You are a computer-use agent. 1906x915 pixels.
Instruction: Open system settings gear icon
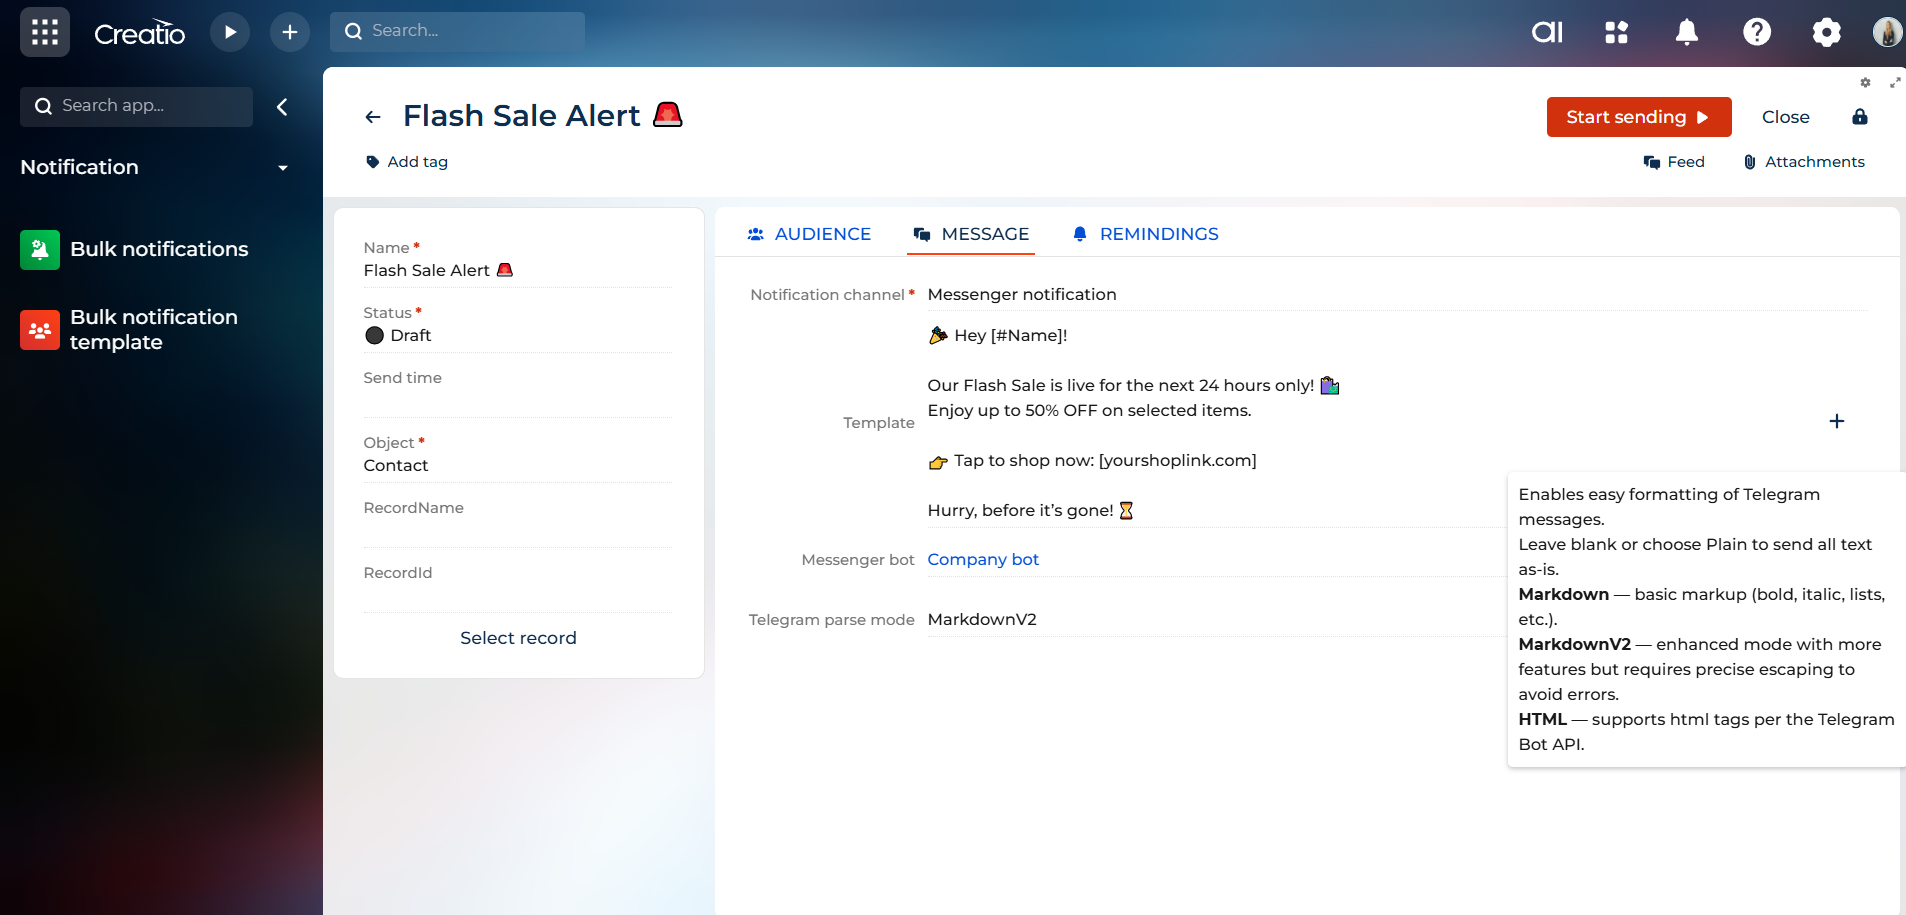pos(1827,32)
